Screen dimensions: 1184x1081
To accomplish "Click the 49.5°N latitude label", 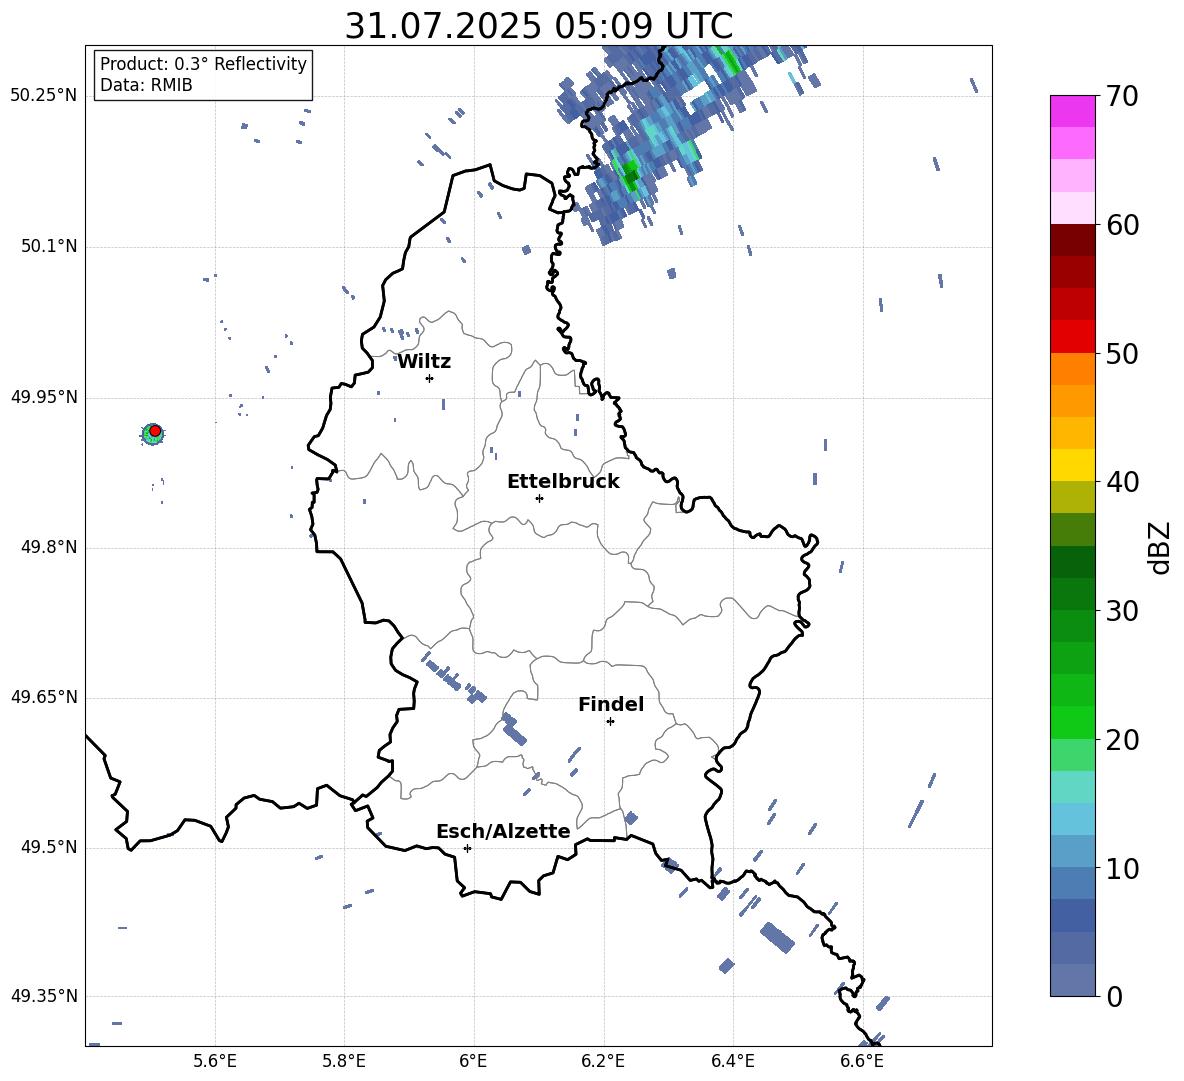I will click(x=48, y=847).
